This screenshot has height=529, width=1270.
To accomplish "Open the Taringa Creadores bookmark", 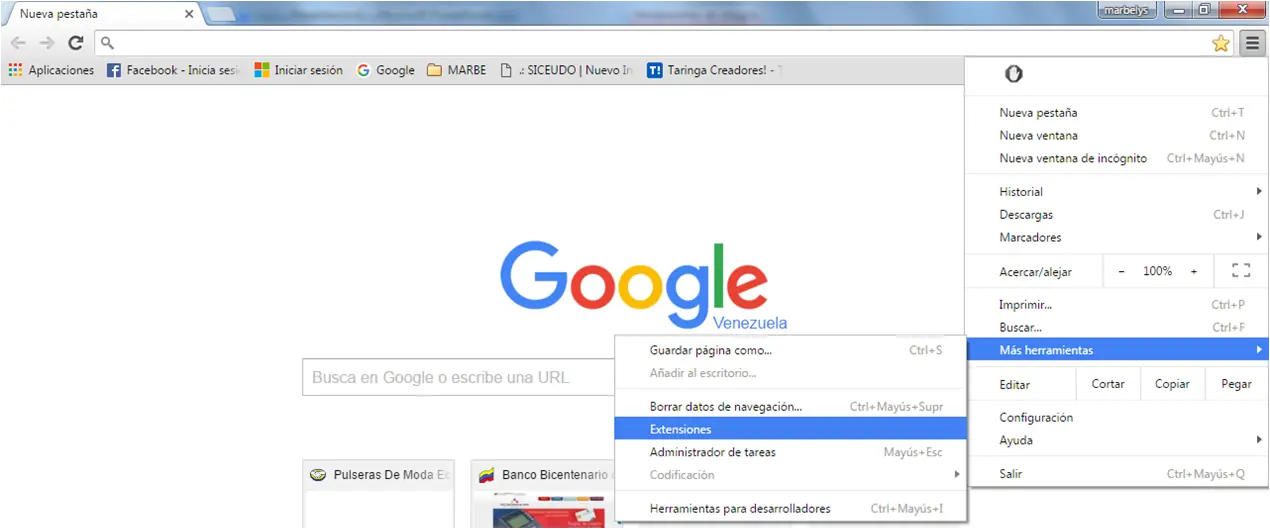I will pyautogui.click(x=715, y=70).
